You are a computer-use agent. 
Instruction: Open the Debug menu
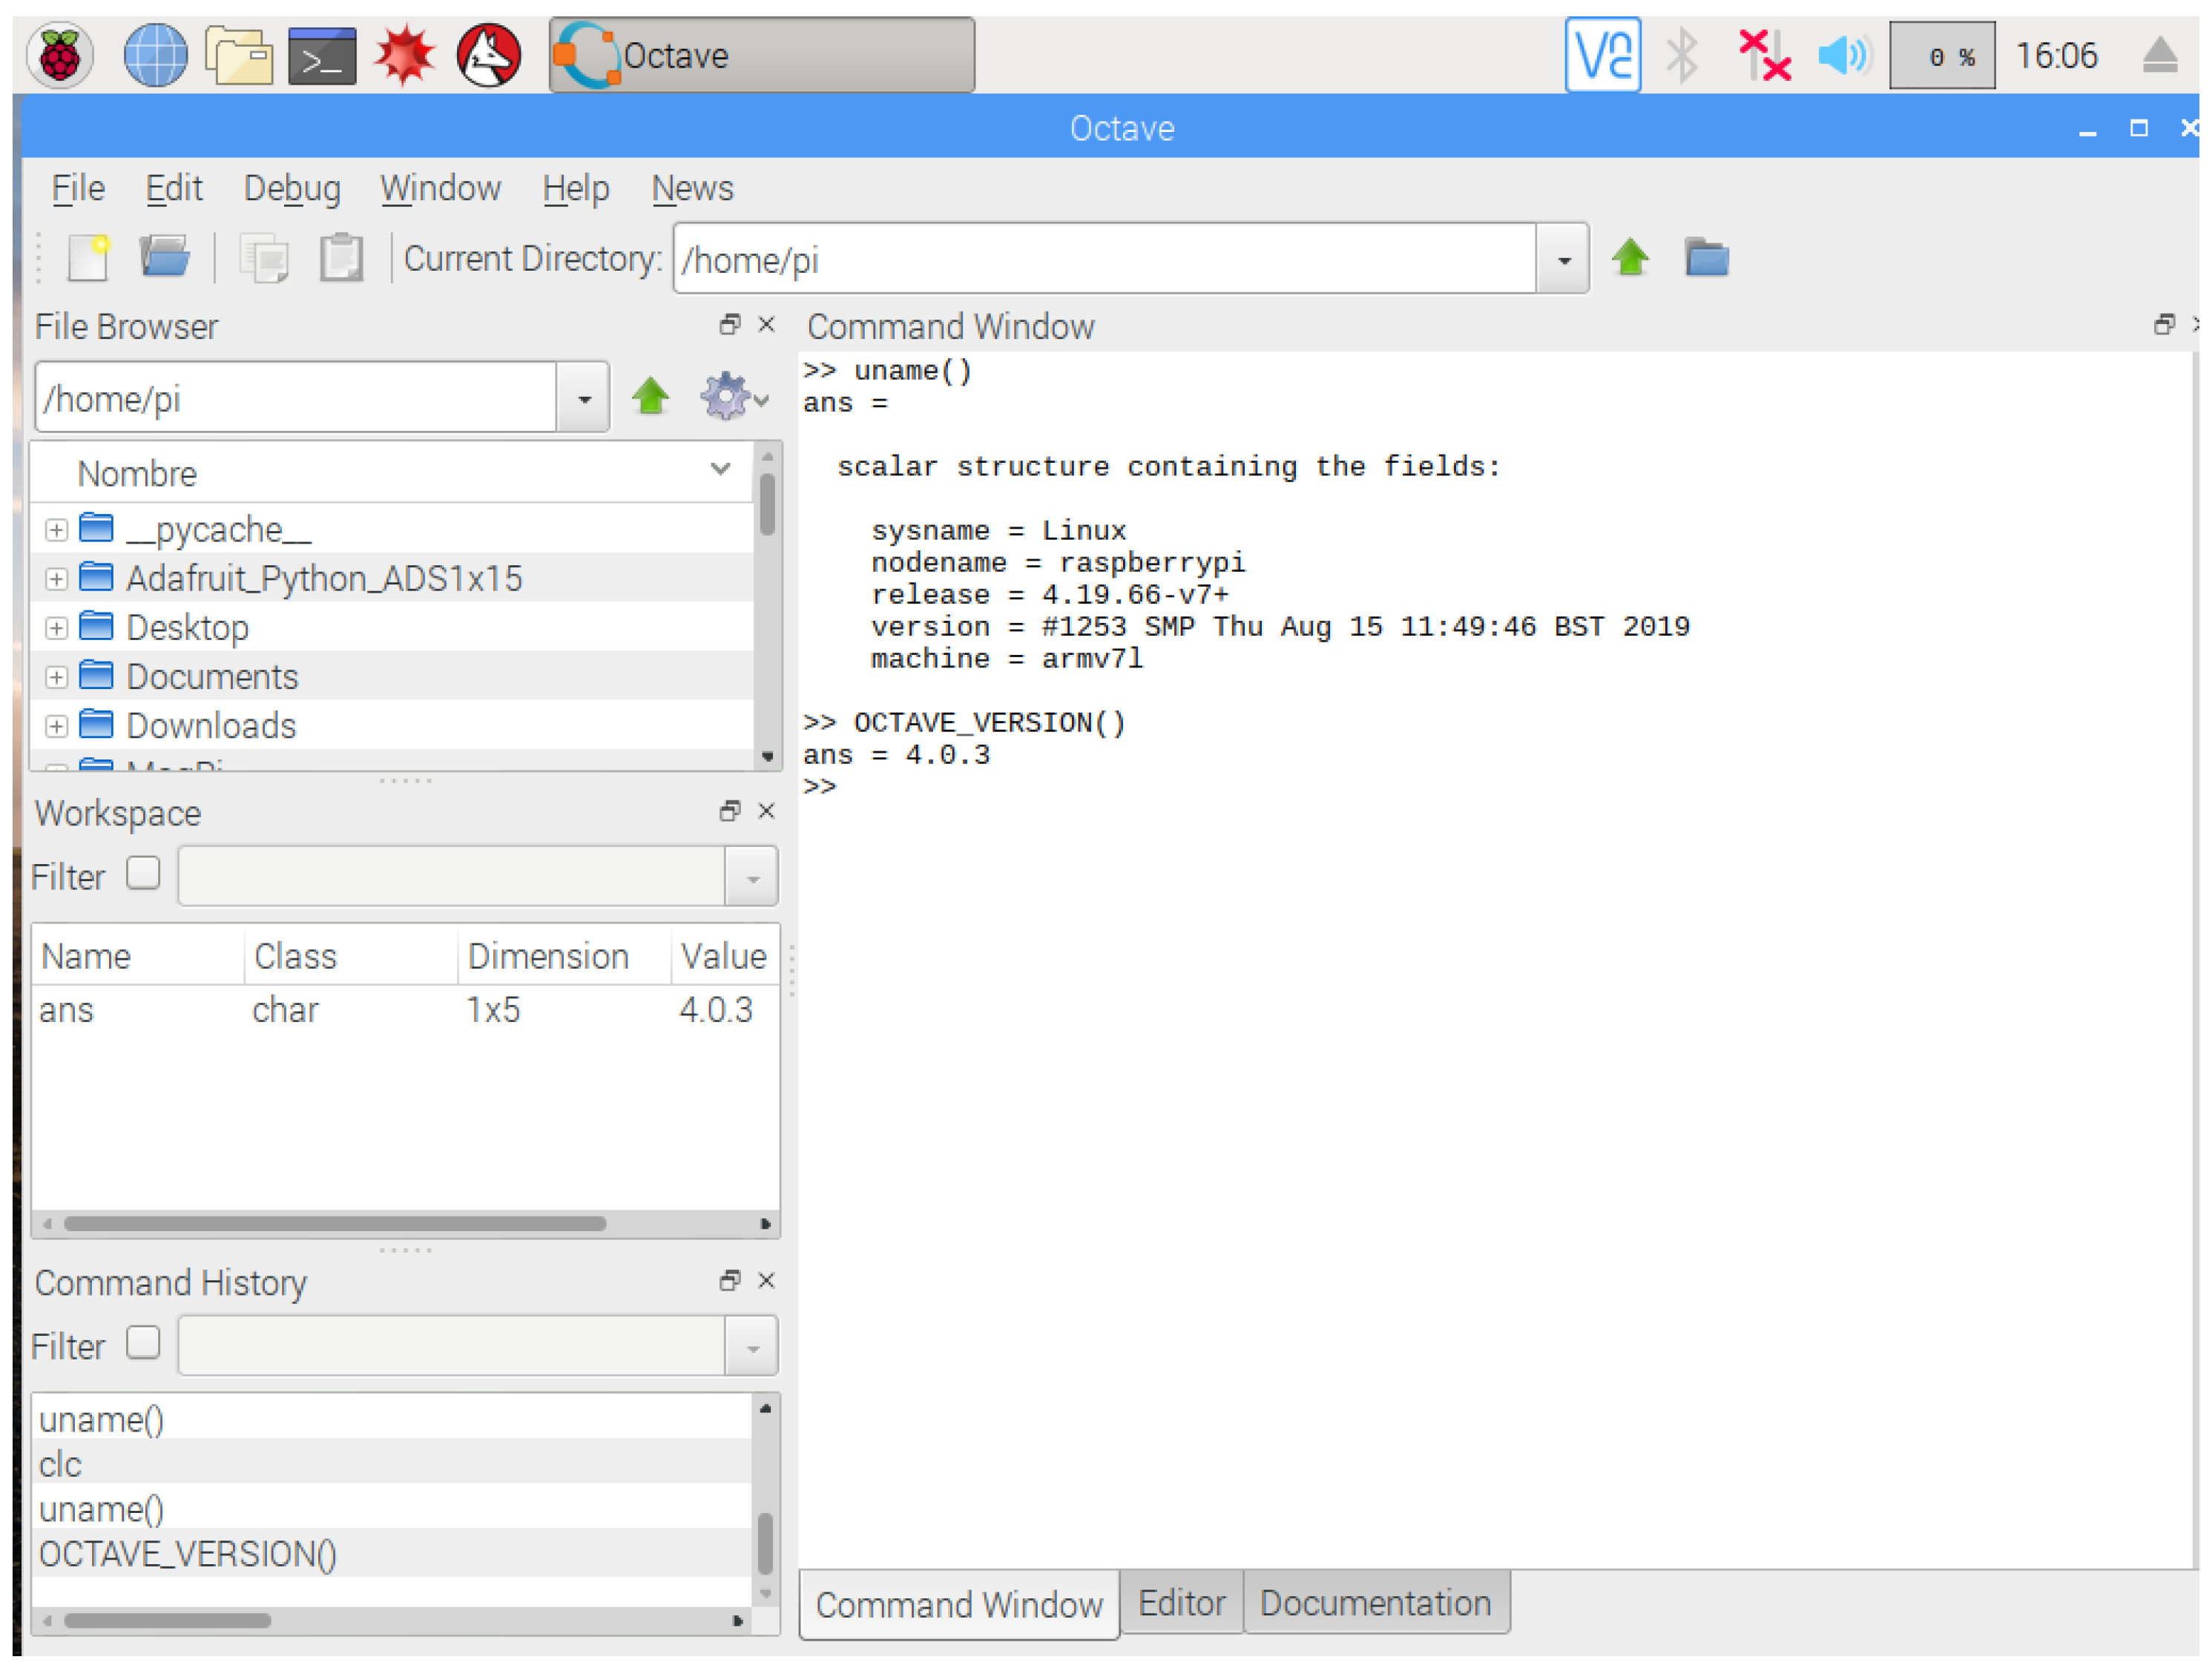(x=292, y=188)
